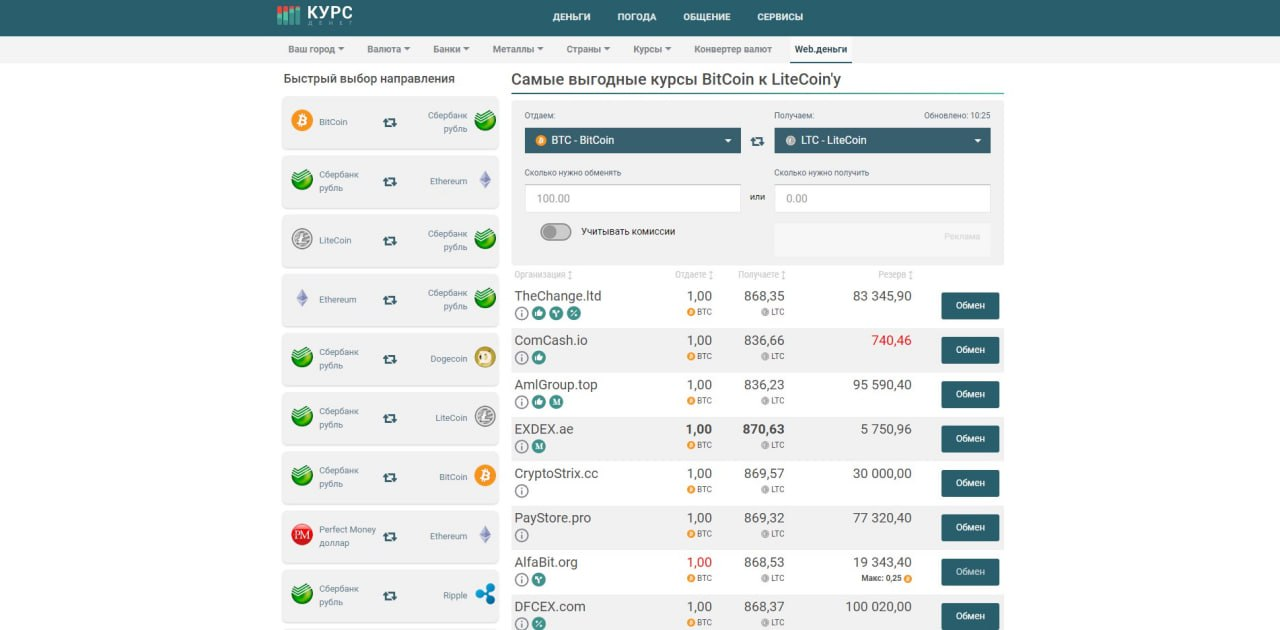The height and width of the screenshot is (630, 1280).
Task: Expand the Страны menu
Action: 588,49
